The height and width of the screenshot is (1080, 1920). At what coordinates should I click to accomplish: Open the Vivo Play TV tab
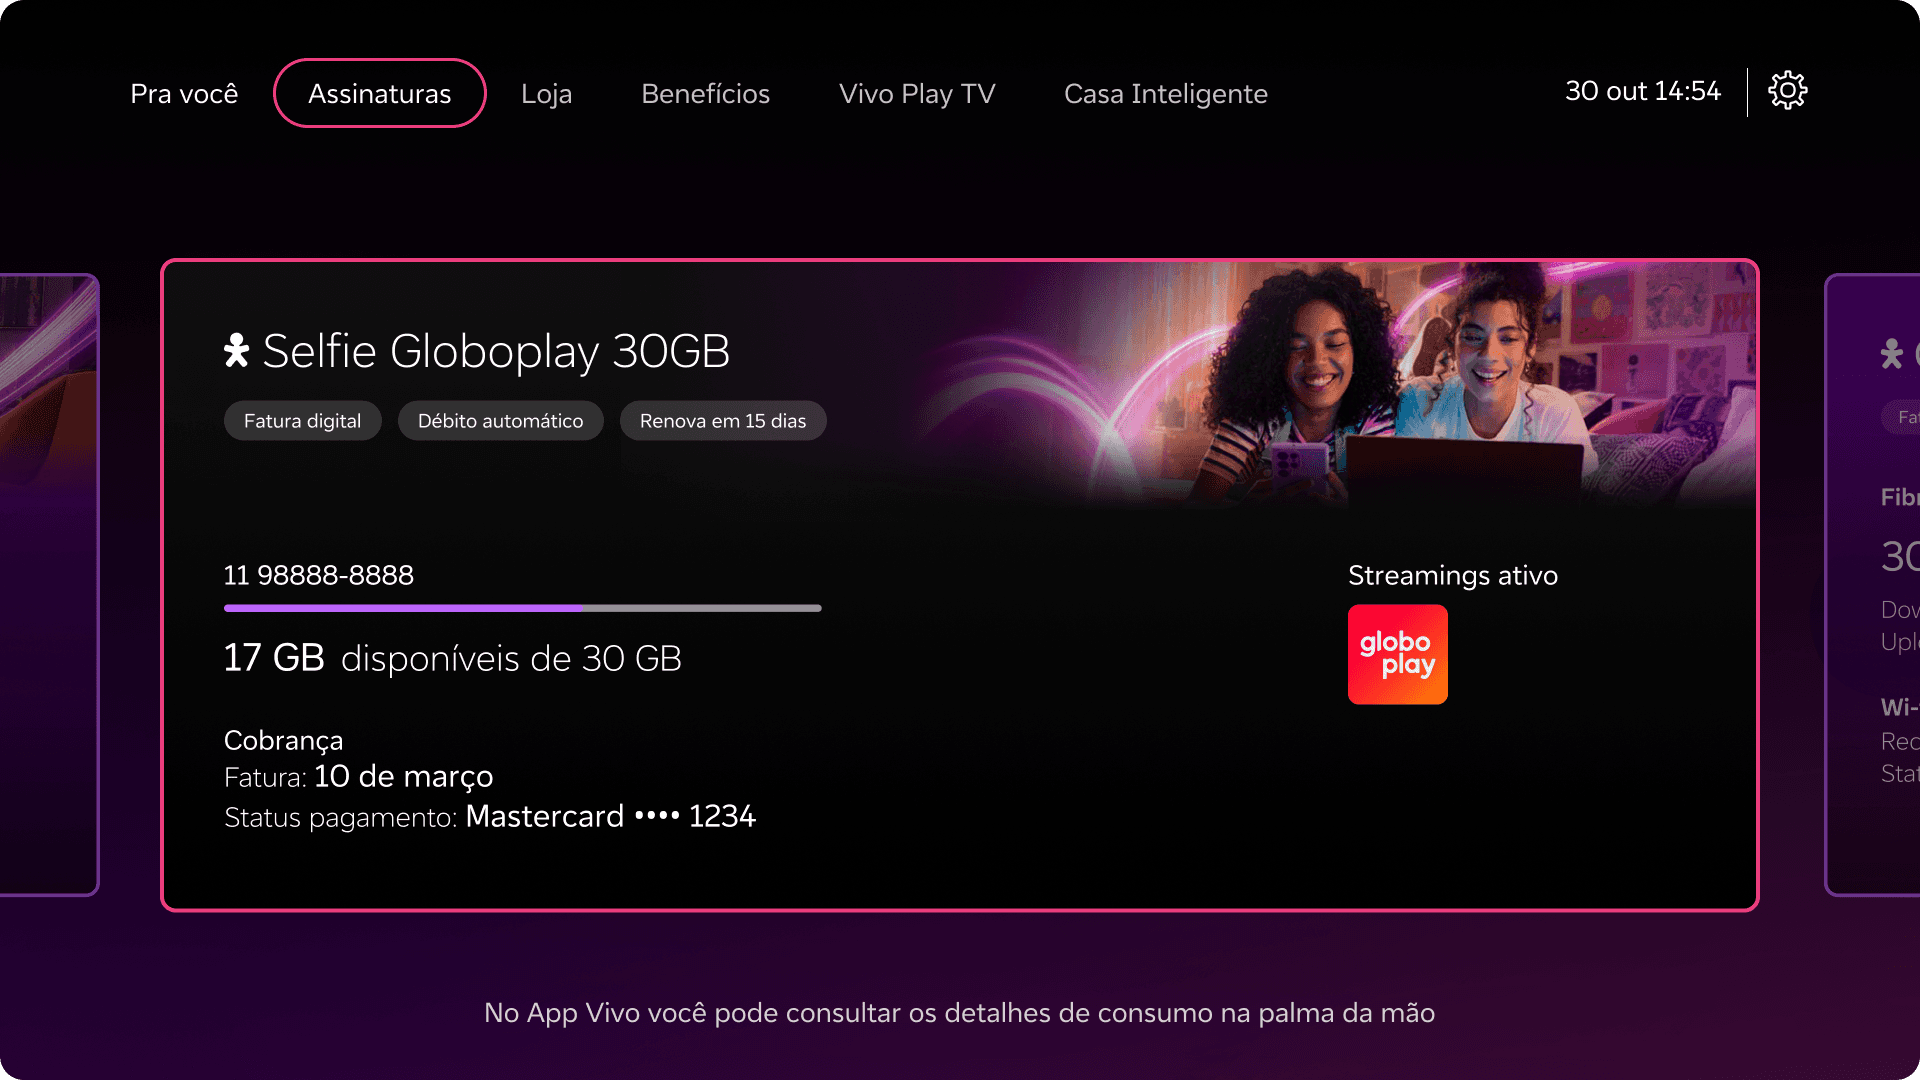[917, 93]
